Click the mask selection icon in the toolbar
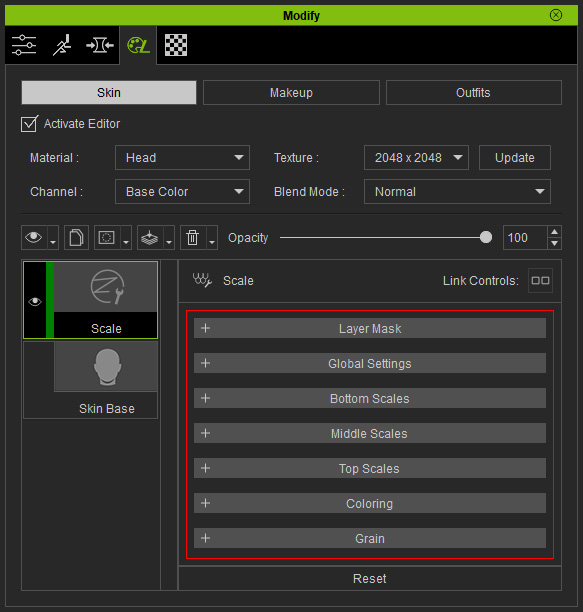 click(x=107, y=237)
